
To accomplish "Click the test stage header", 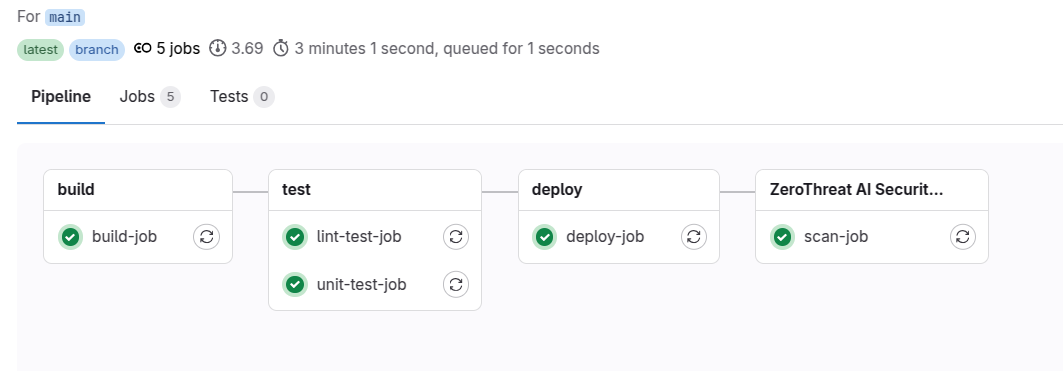I will [x=375, y=190].
